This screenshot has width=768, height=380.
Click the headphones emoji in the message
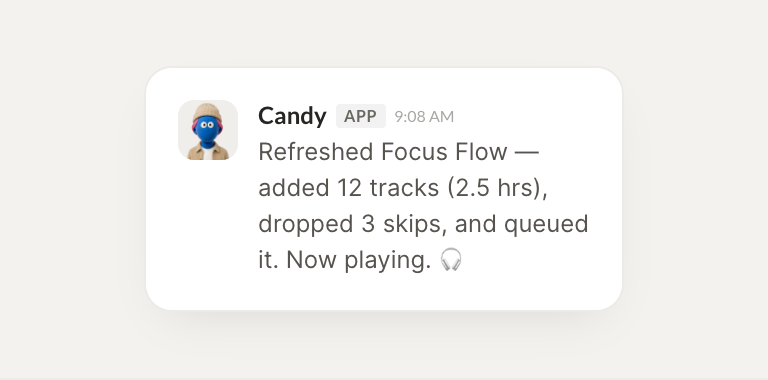(x=451, y=260)
